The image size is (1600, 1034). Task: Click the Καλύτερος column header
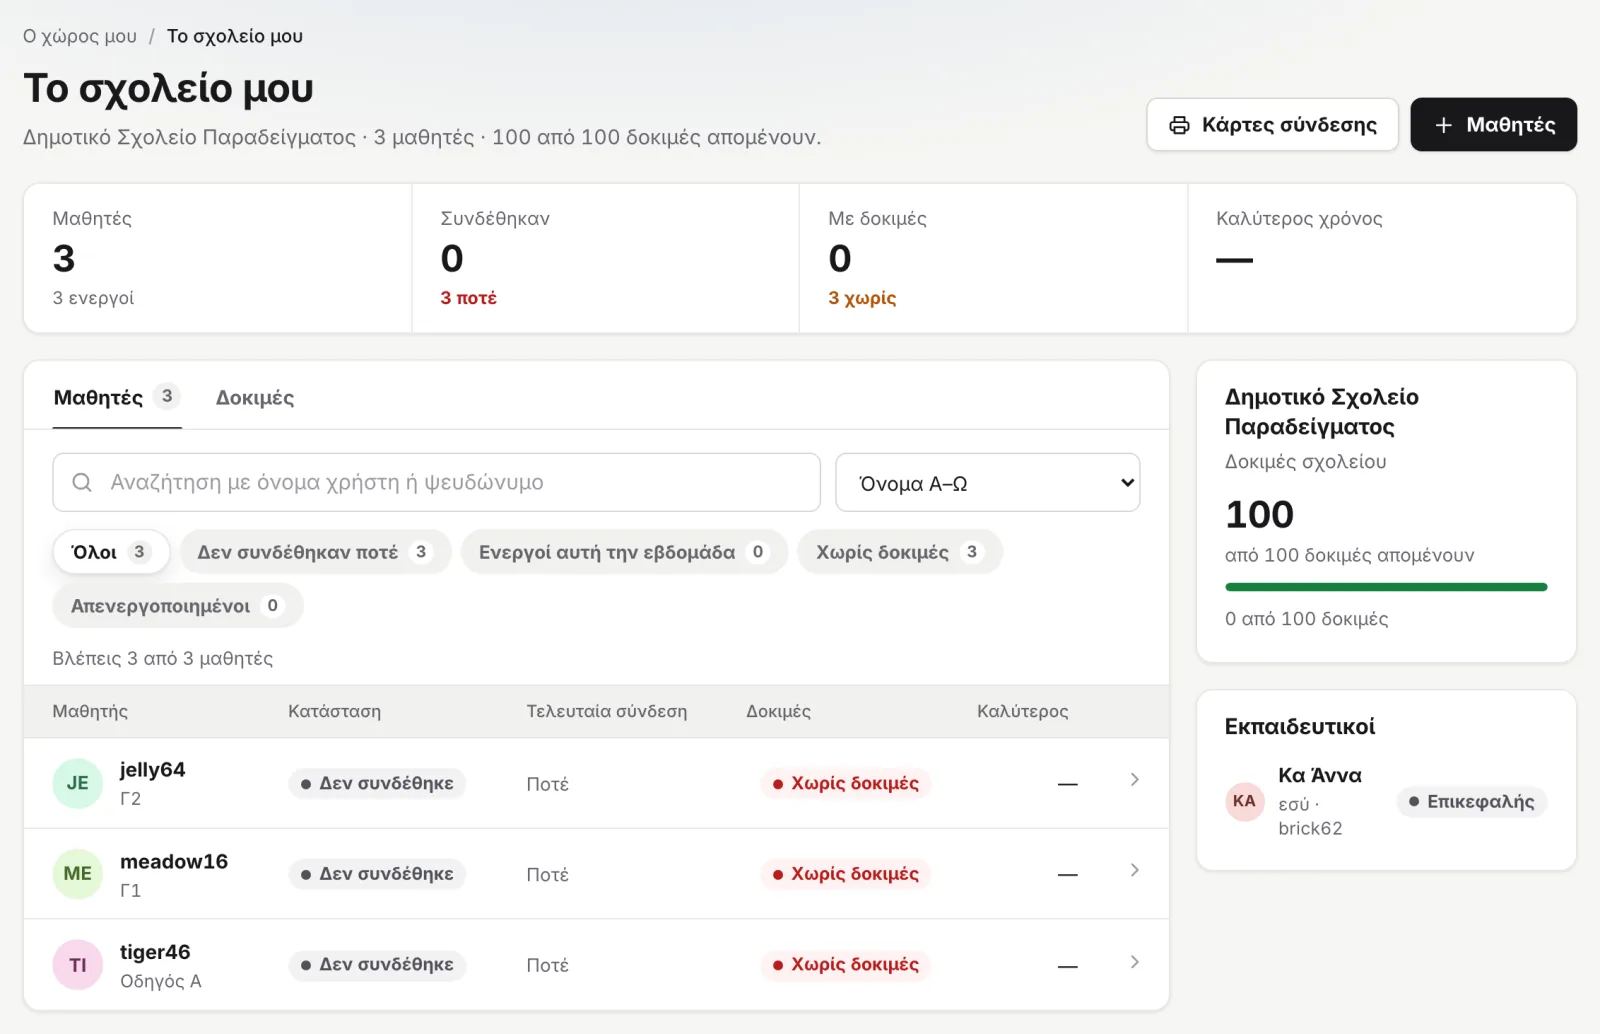pyautogui.click(x=1023, y=711)
